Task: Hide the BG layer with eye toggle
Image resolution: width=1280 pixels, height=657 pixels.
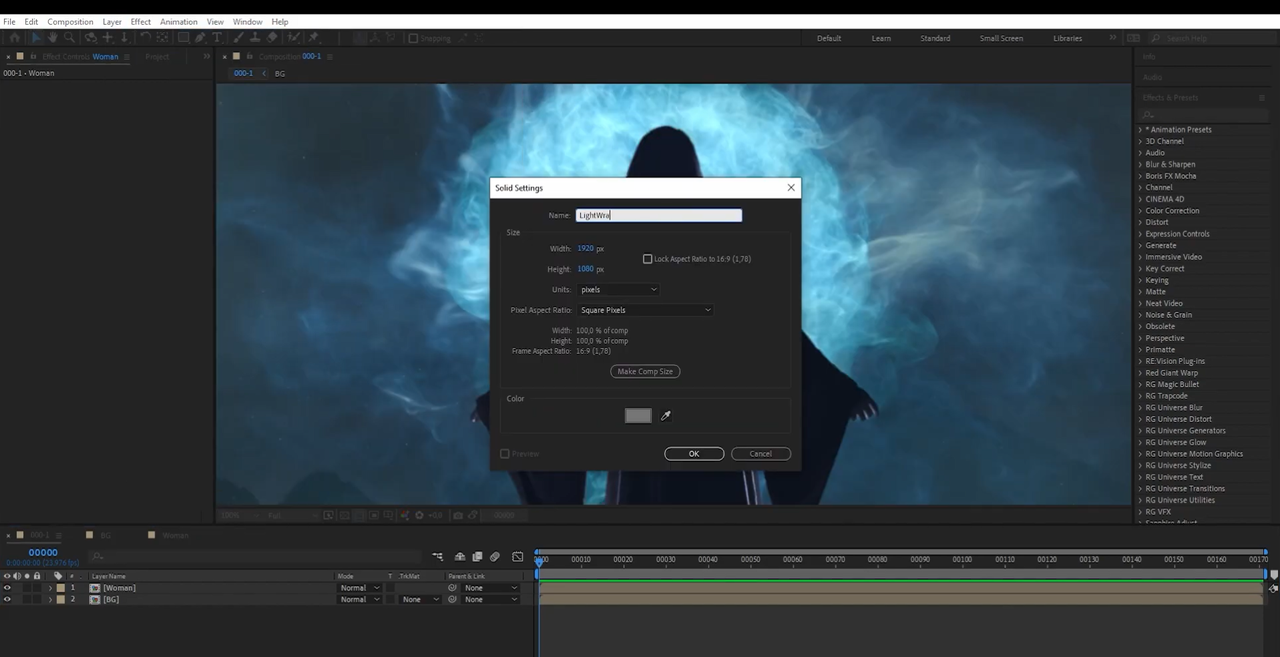Action: (7, 599)
